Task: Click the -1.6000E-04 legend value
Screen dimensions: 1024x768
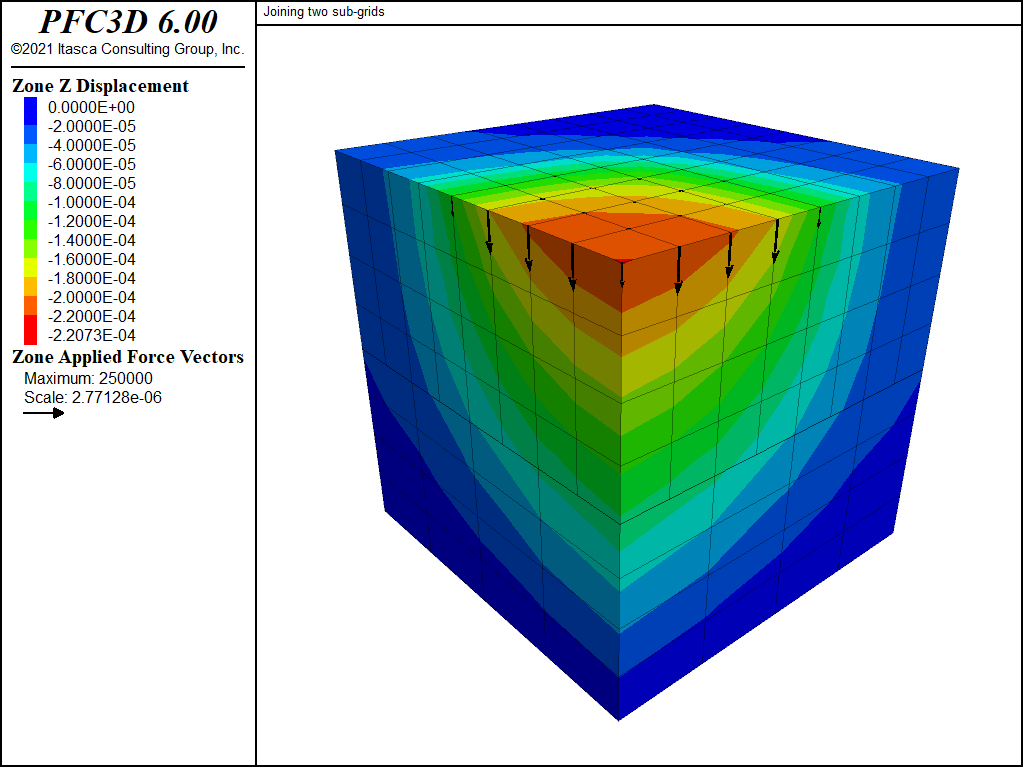Action: 91,259
